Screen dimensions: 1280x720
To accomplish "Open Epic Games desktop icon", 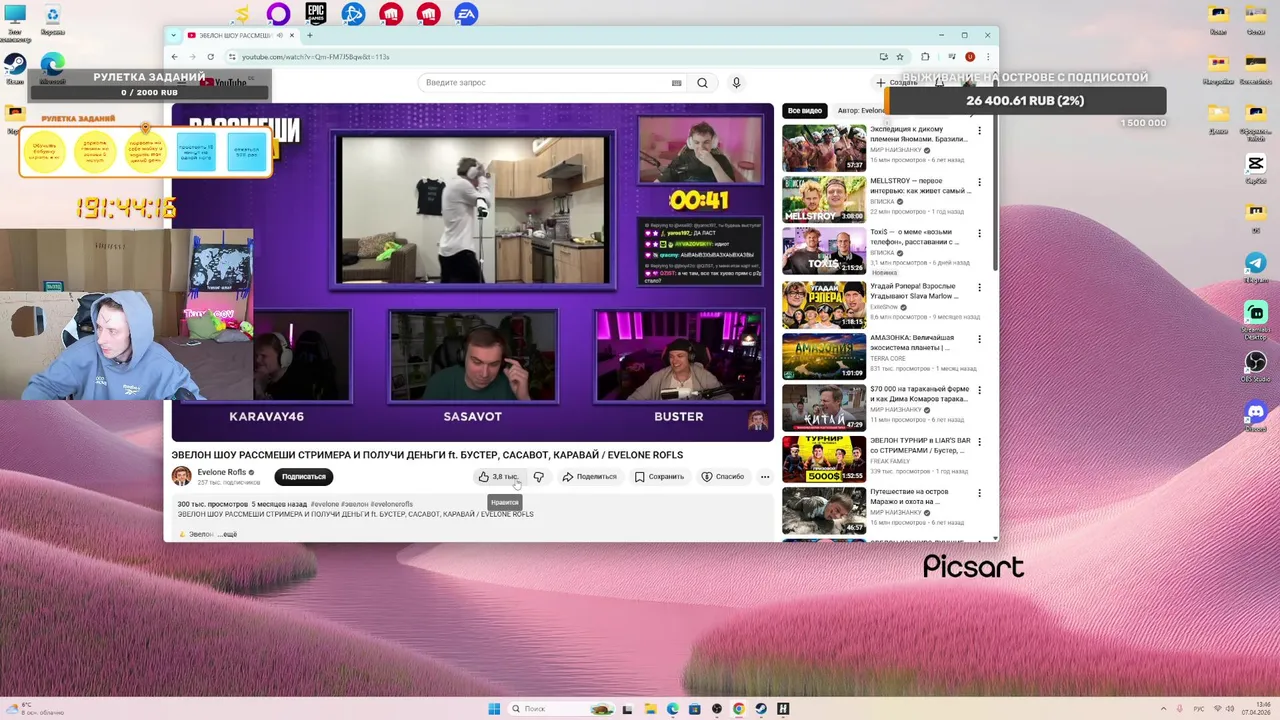I will [x=316, y=14].
